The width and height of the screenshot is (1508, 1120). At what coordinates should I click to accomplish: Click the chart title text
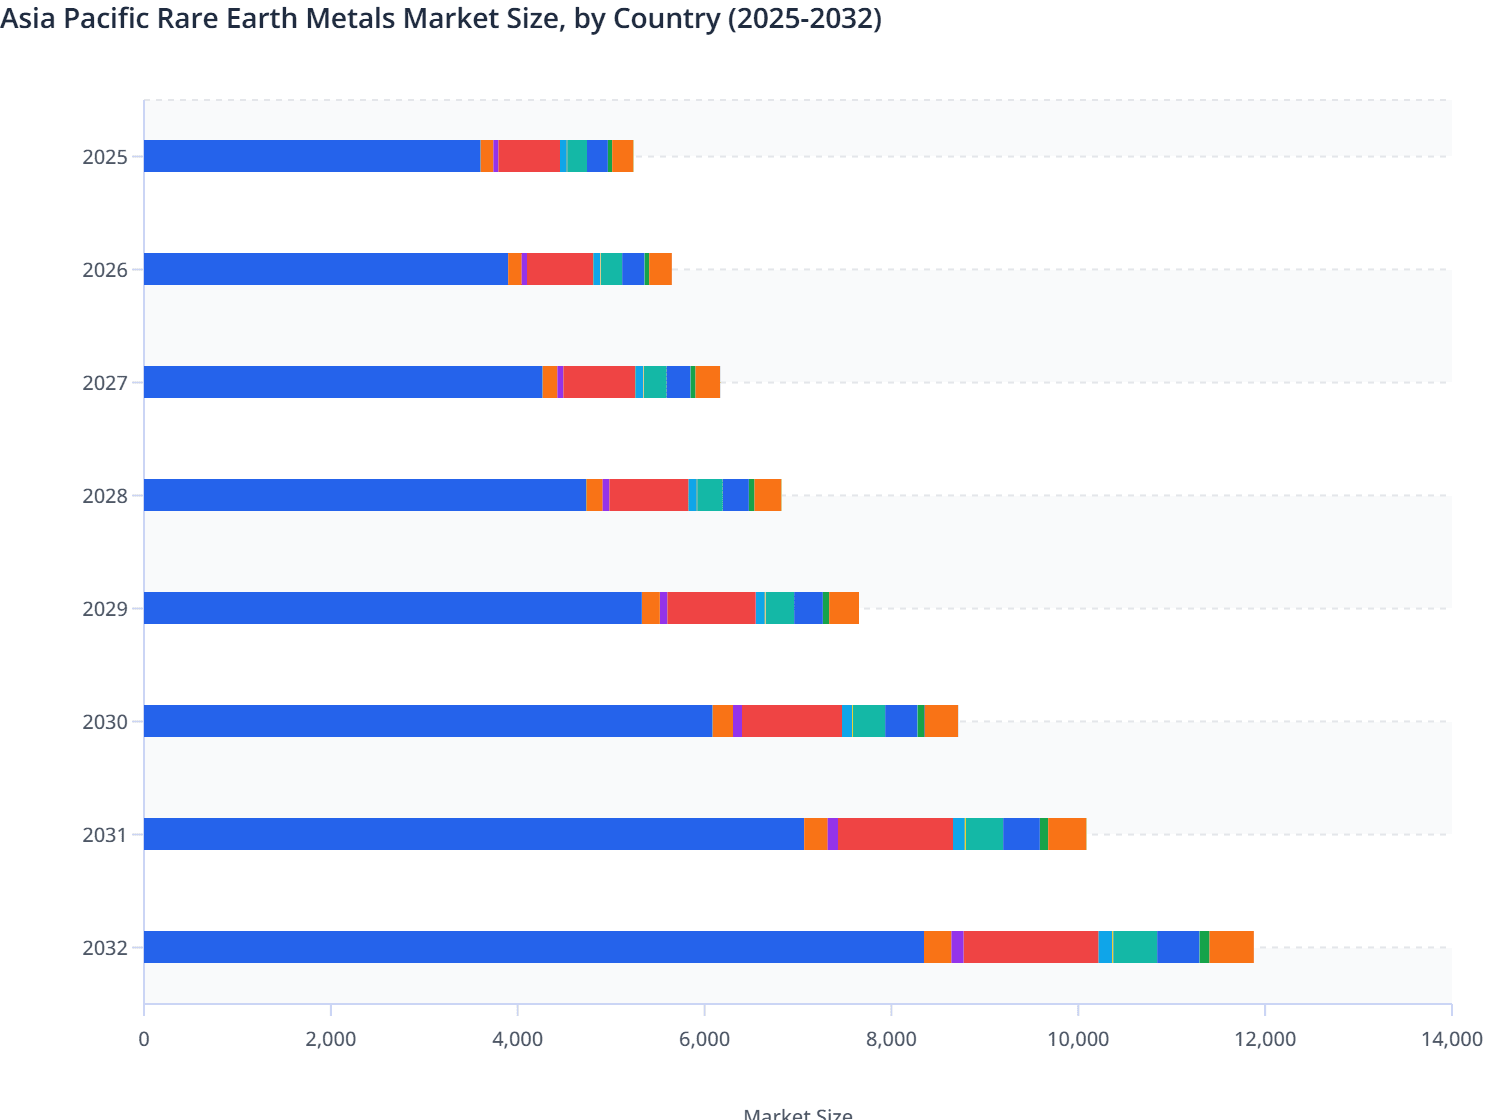440,18
